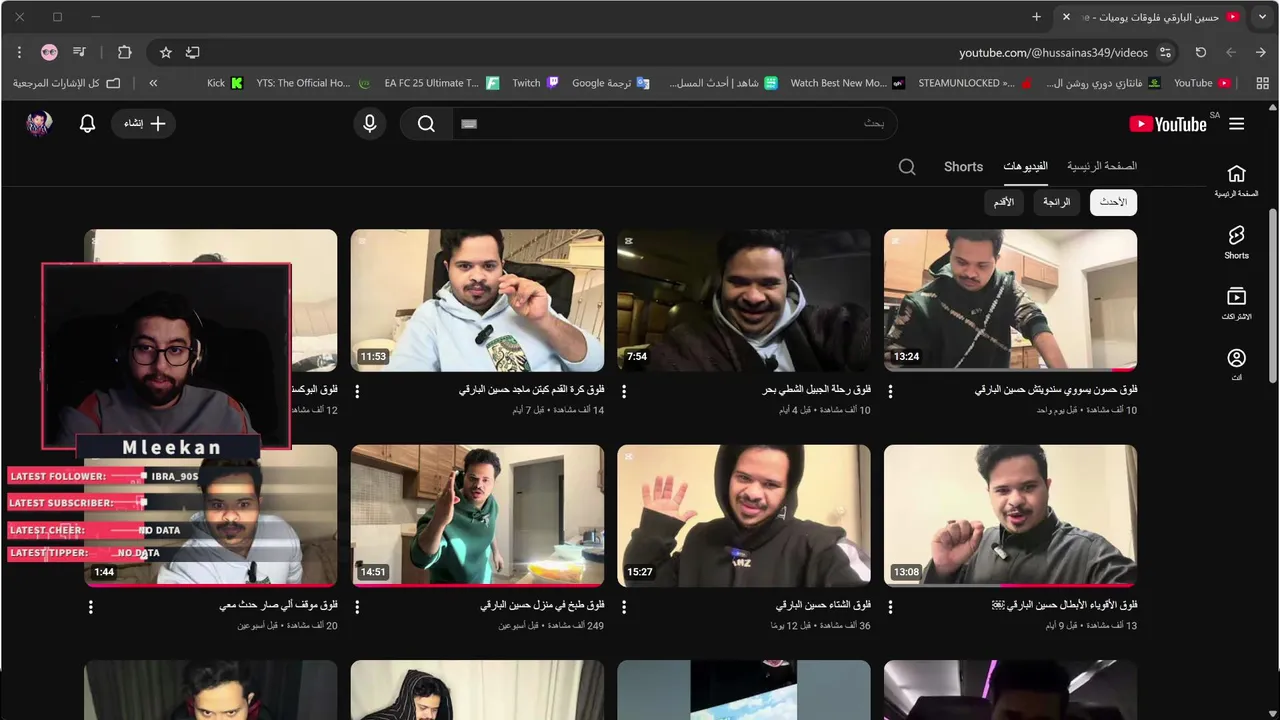Open the all bookmarks folder
Screen dimensions: 1280x720
[67, 83]
